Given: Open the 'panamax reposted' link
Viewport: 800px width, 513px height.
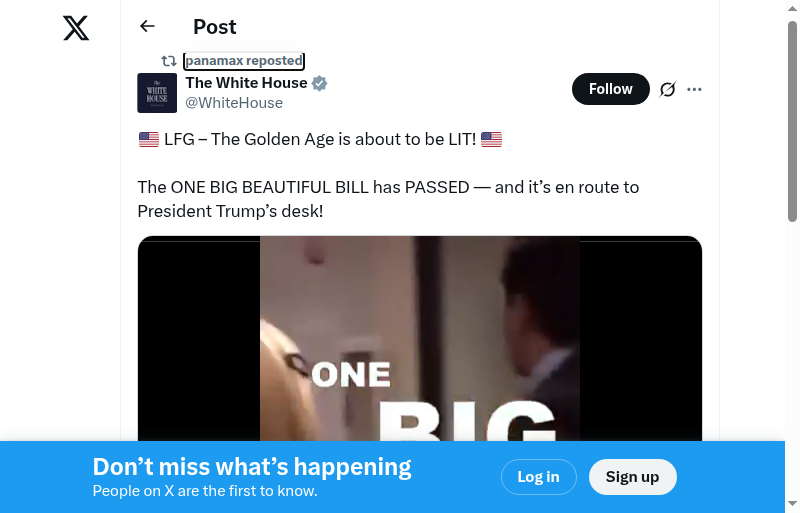Looking at the screenshot, I should click(244, 61).
